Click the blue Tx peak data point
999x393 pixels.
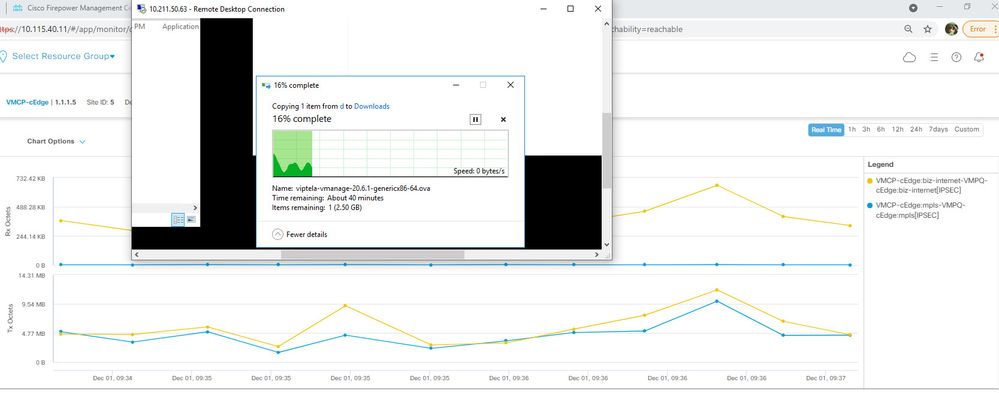(717, 301)
